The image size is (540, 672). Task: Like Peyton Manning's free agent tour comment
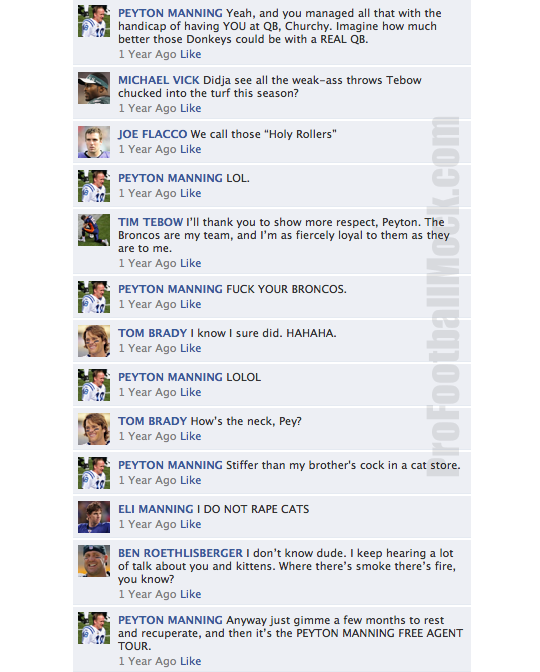(x=191, y=661)
